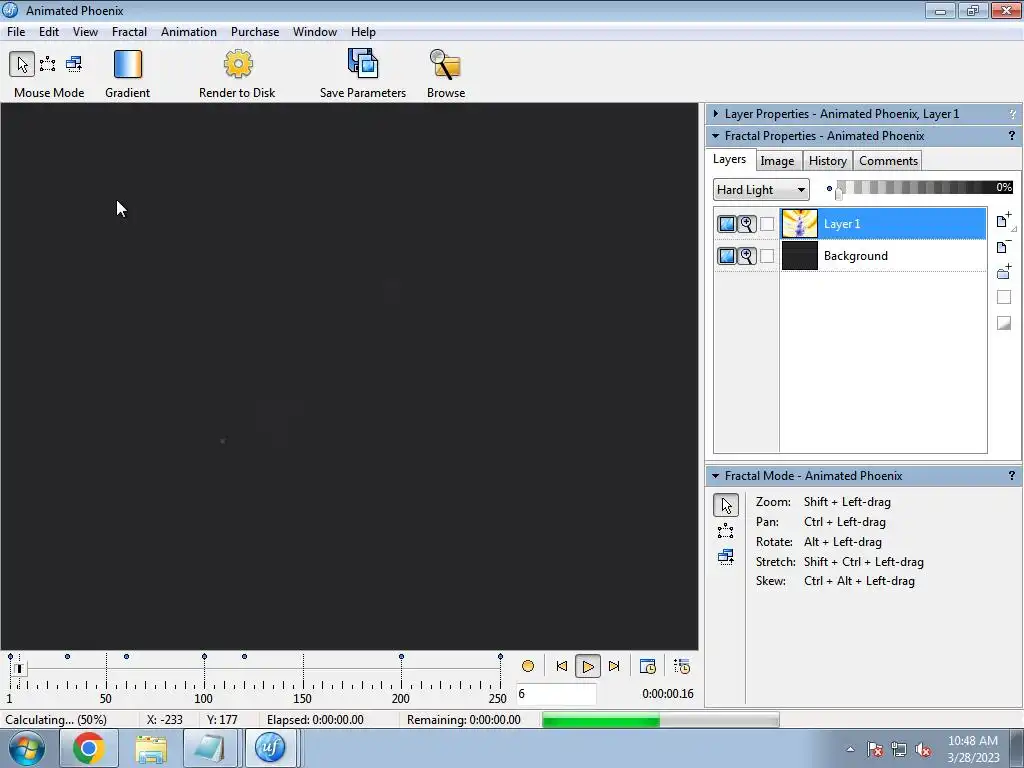Select Normal mode in Fractal Mode panel
Screen dimensions: 1024x768
pos(726,505)
